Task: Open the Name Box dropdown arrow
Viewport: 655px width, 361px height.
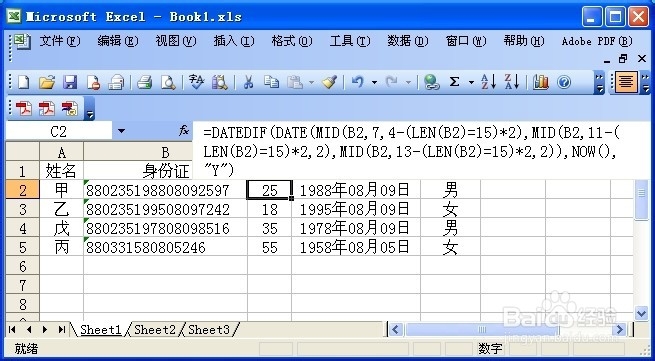Action: 121,131
